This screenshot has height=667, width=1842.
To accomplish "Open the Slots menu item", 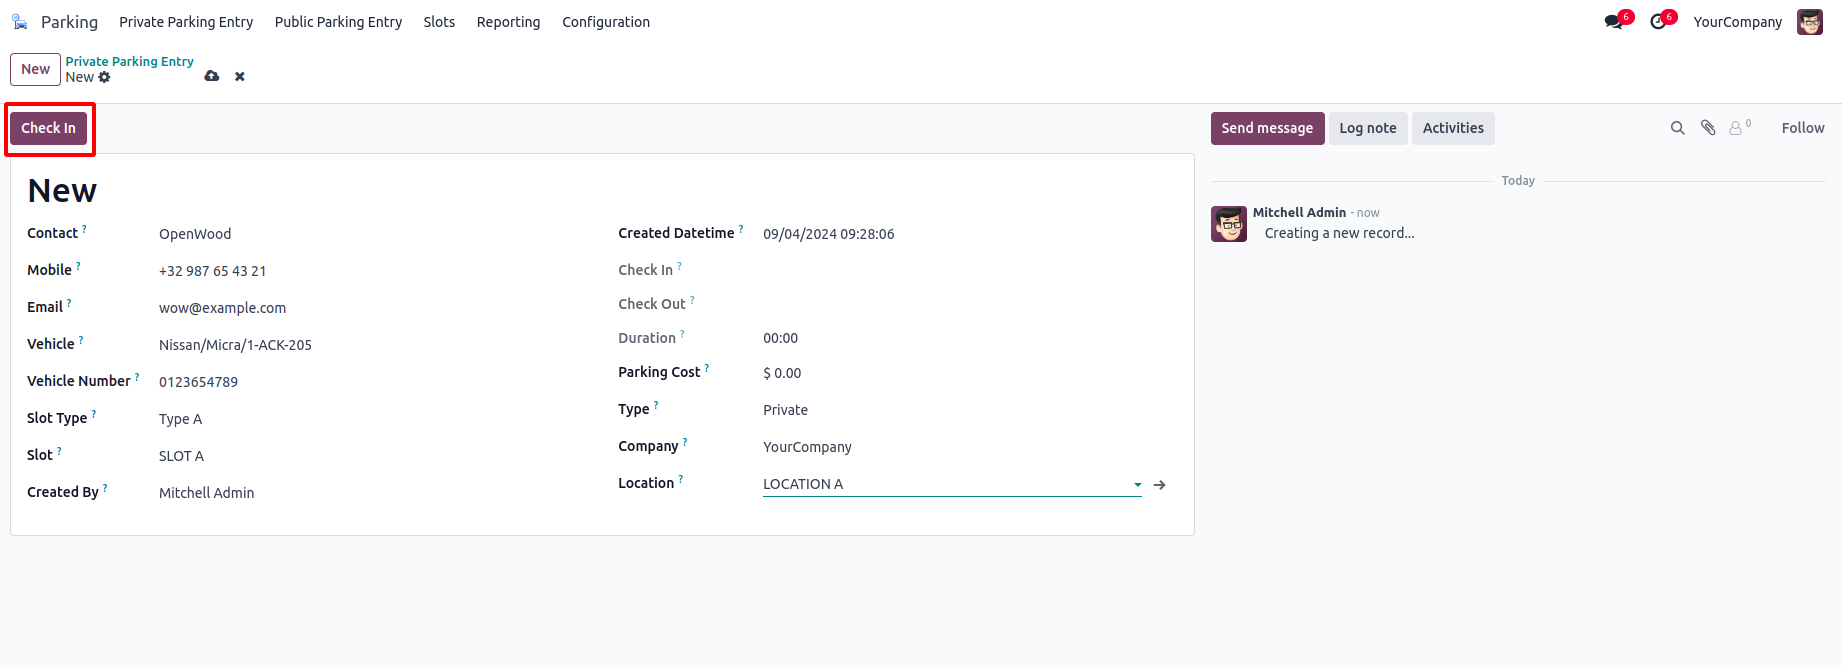I will click(x=439, y=22).
